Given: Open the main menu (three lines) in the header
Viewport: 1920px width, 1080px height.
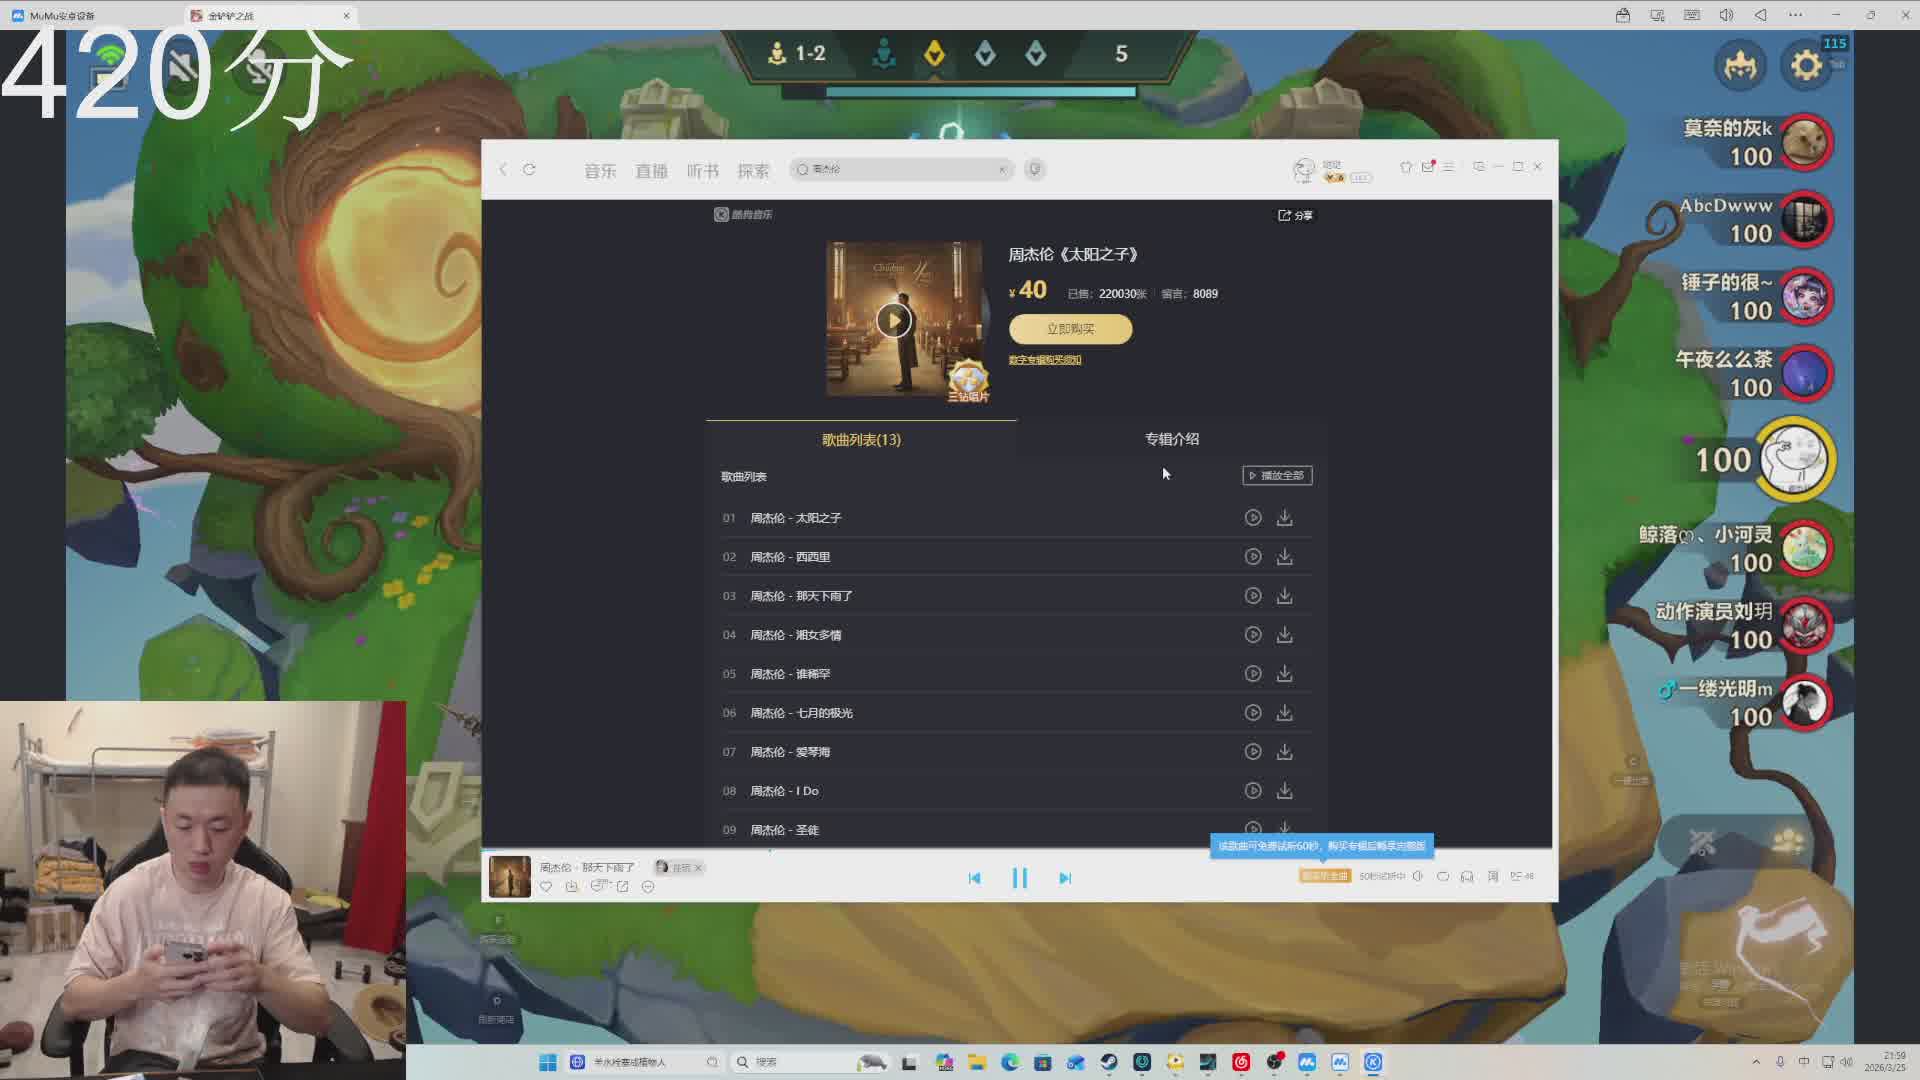Looking at the screenshot, I should [x=1448, y=167].
